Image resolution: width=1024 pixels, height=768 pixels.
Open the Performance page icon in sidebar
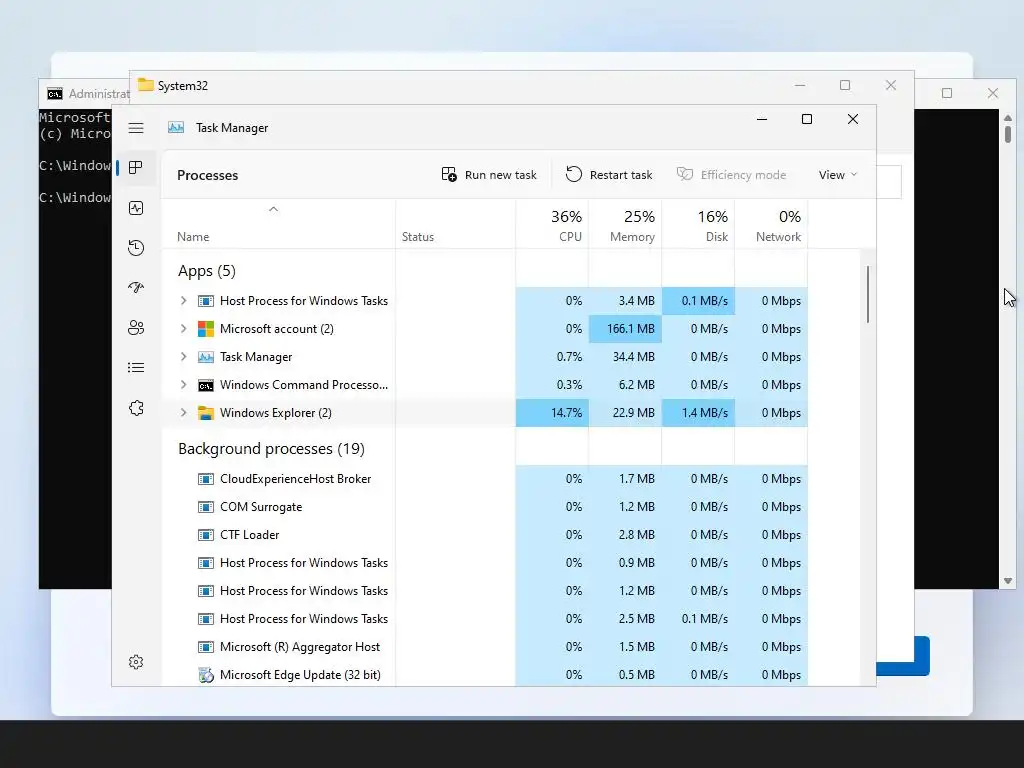136,208
